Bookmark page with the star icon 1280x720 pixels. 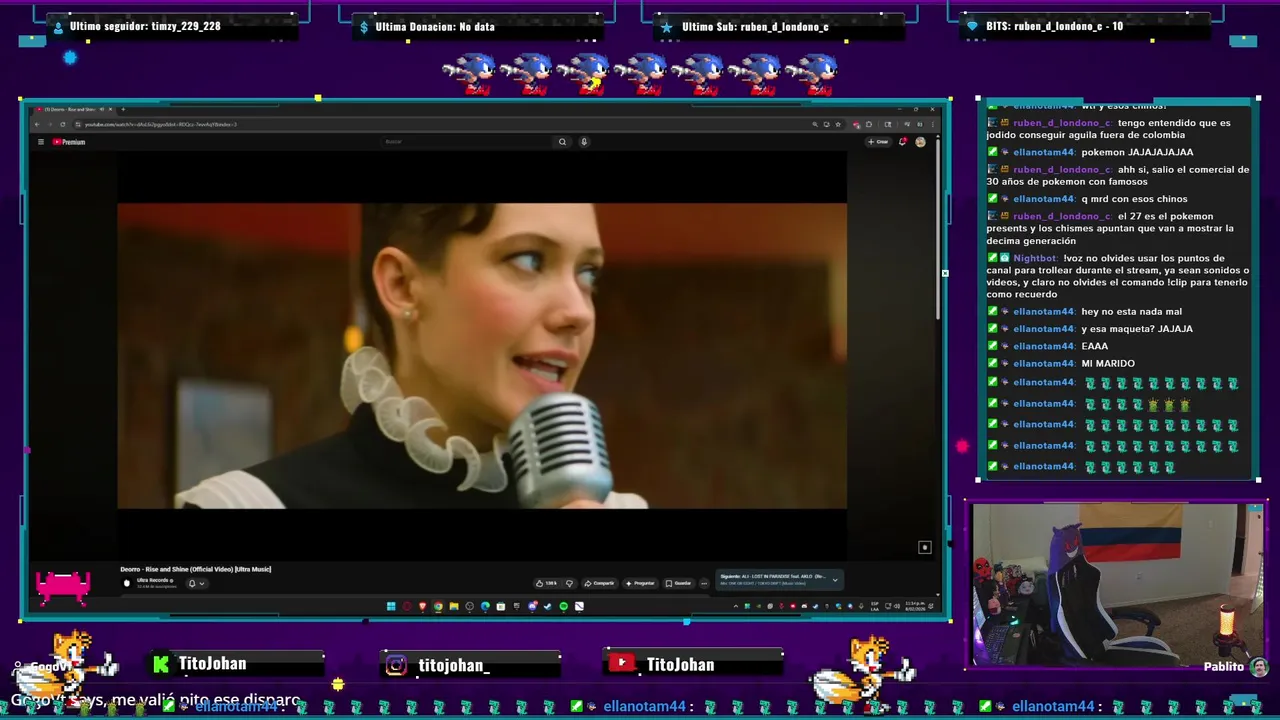838,124
